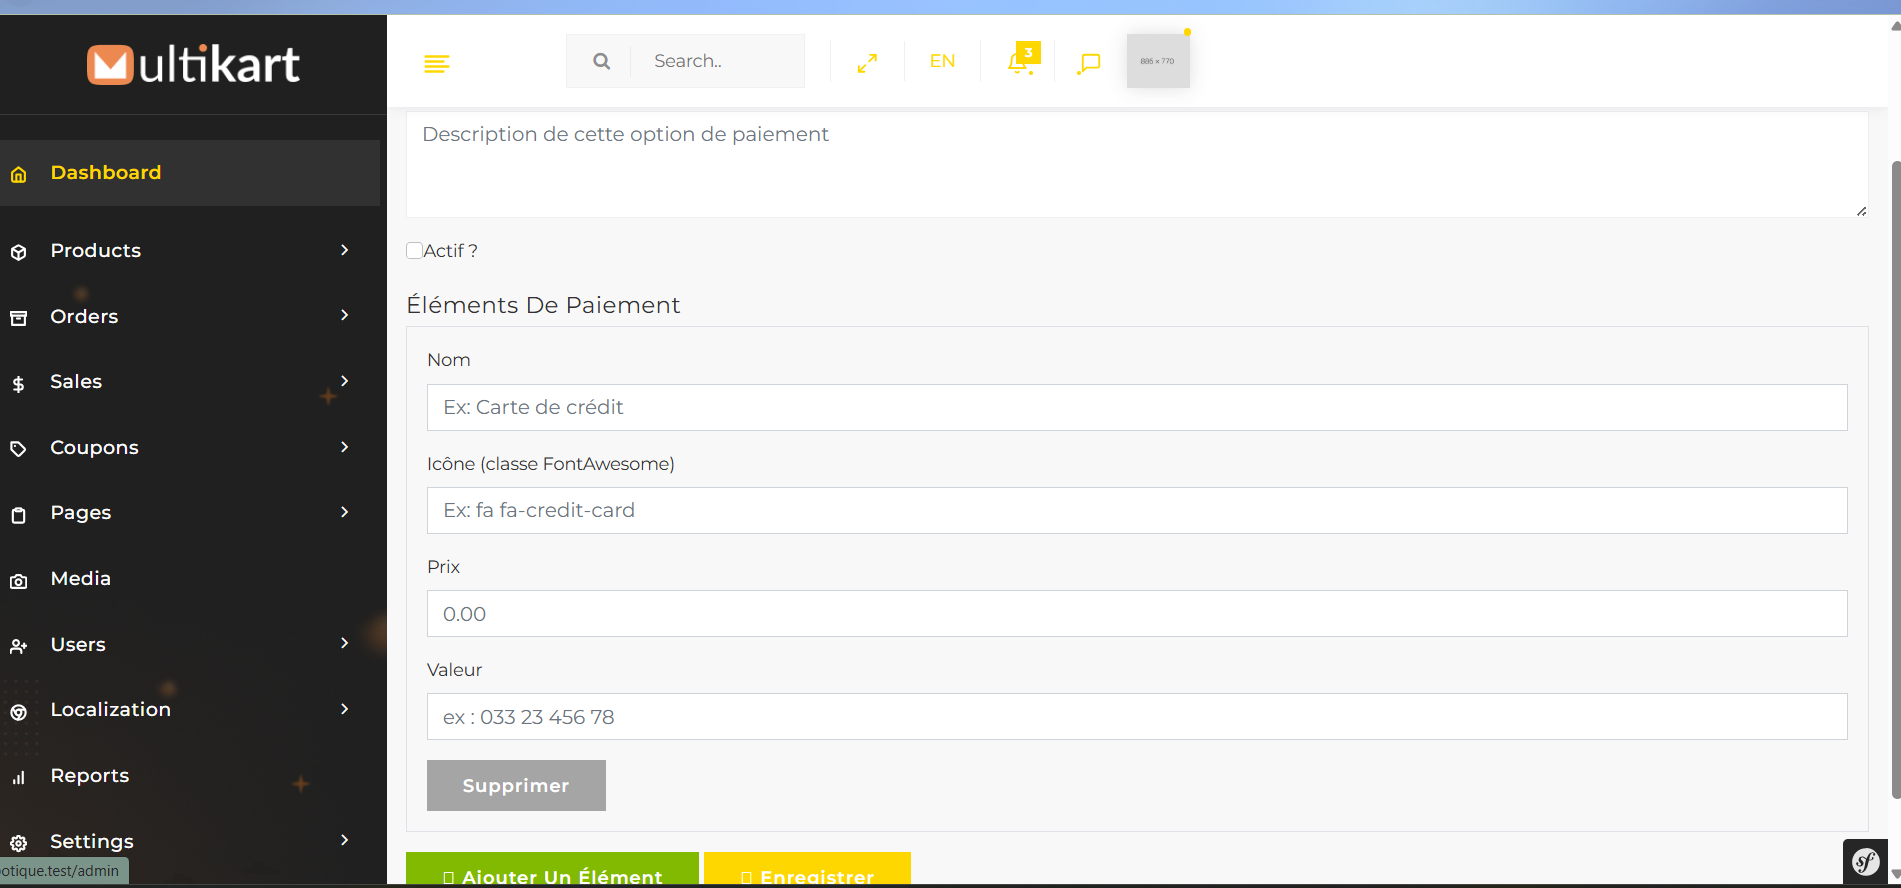The height and width of the screenshot is (888, 1901).
Task: Expand the Settings menu chevron
Action: [x=344, y=840]
